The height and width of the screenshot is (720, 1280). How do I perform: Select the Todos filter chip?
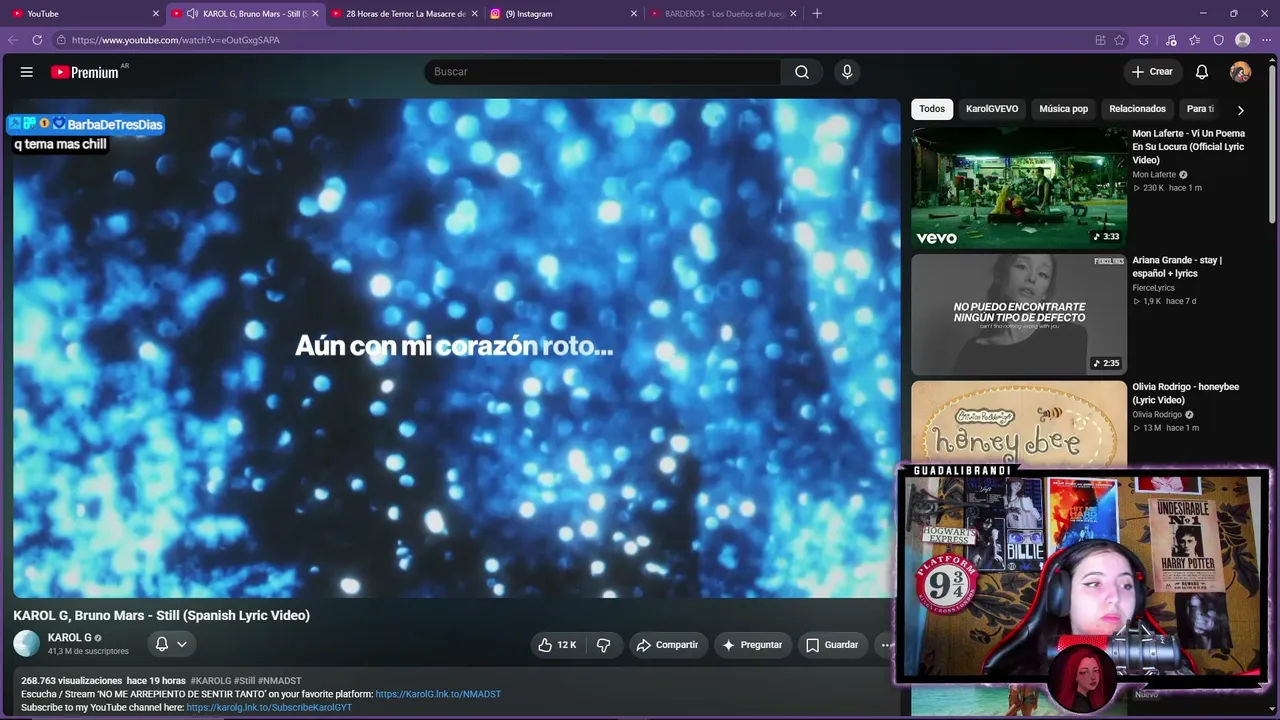932,109
